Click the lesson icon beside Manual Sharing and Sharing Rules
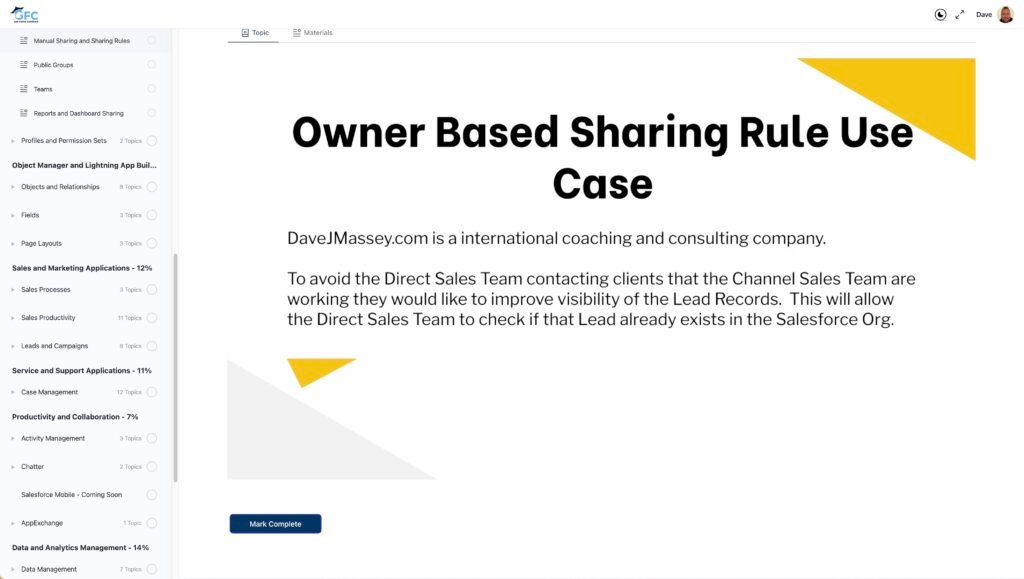Screen dimensions: 1024x579 (24, 40)
